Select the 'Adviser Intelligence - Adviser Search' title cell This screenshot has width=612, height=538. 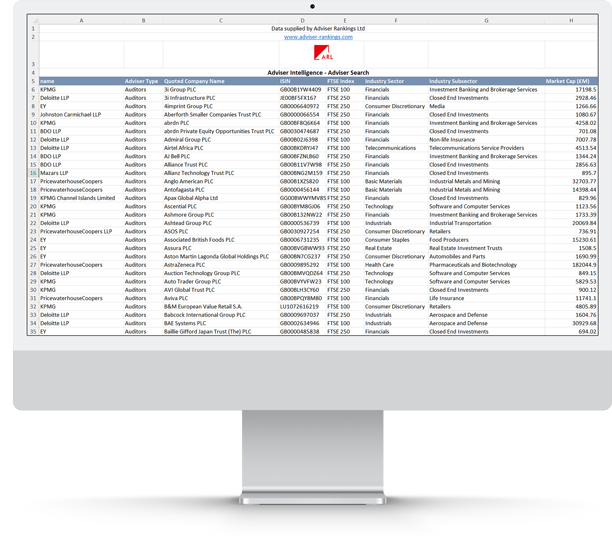pos(318,73)
